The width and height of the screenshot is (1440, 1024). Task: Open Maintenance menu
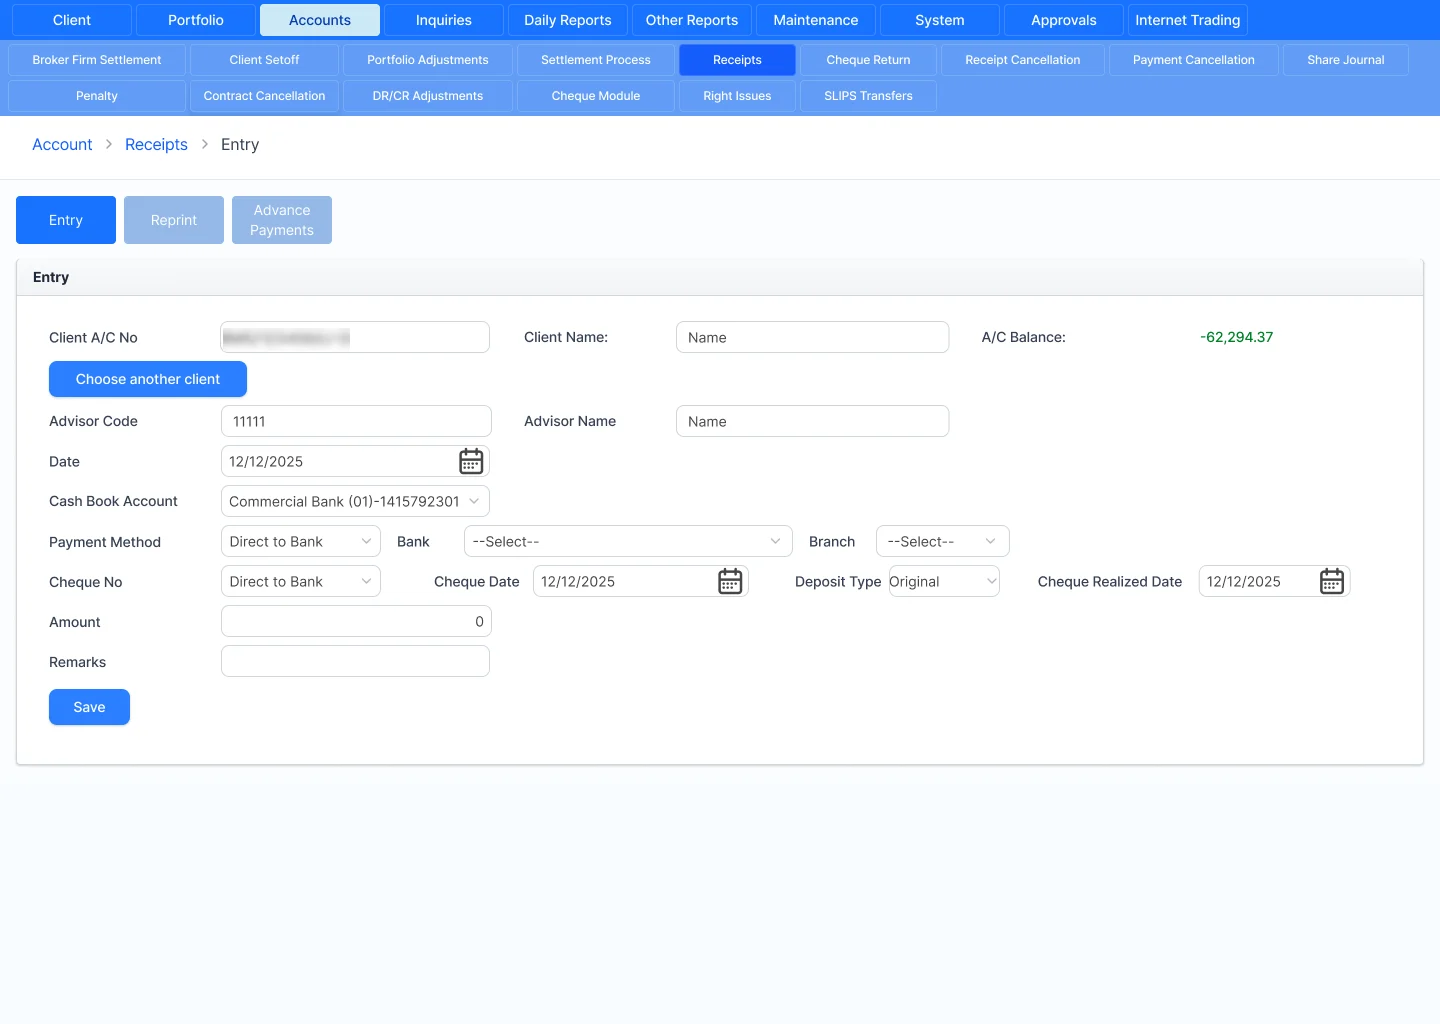click(816, 20)
